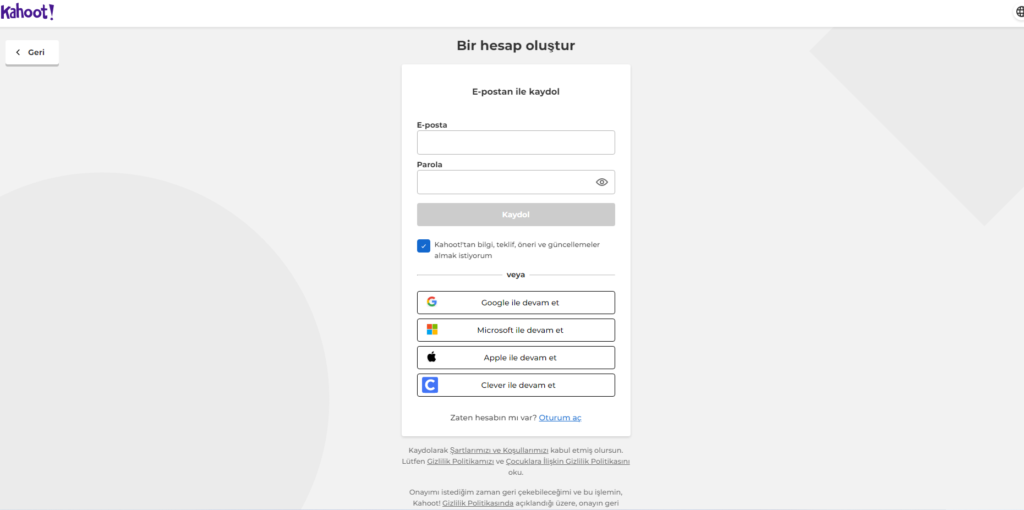Continue with Google button
This screenshot has height=510, width=1024.
tap(516, 302)
